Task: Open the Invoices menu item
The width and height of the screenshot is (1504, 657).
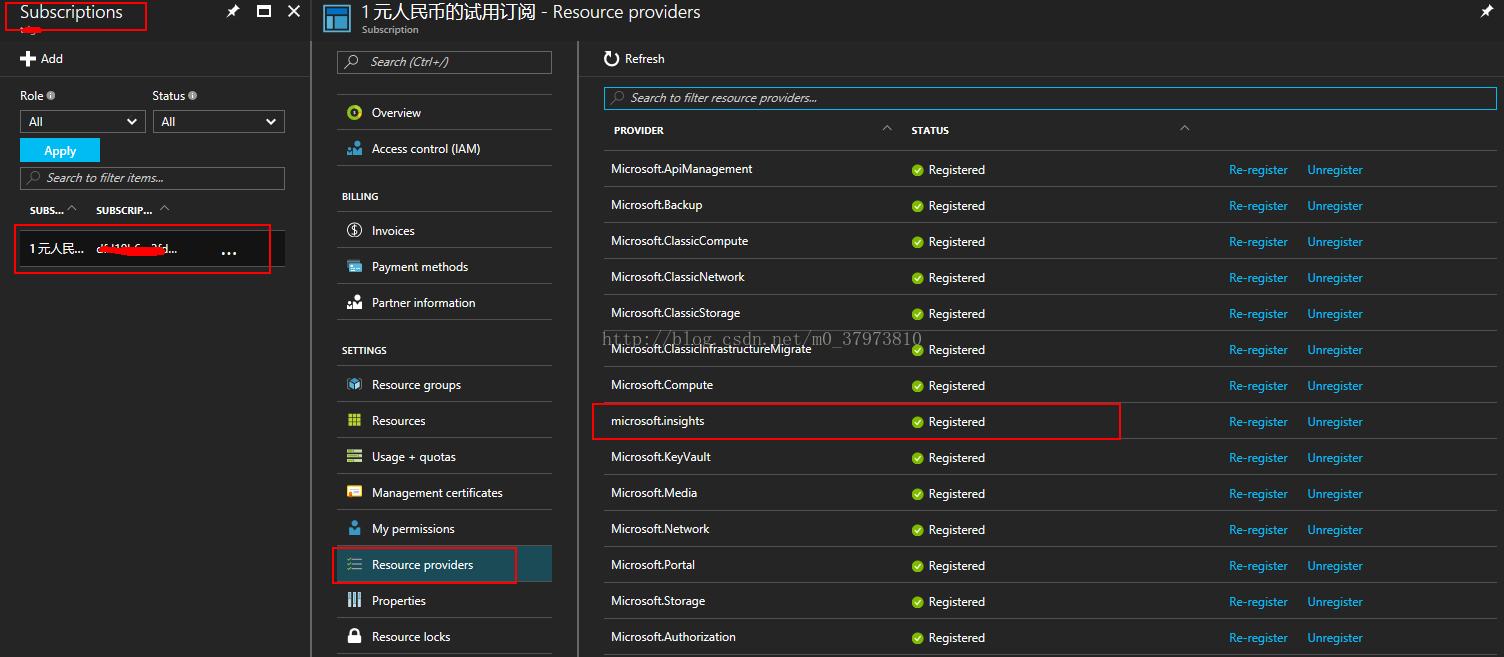Action: tap(444, 231)
